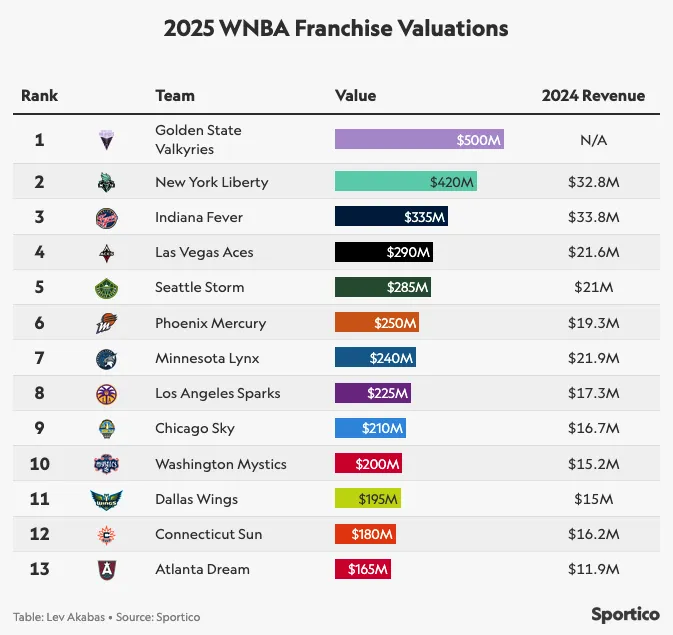Select the Indiana Fever team logo
673x635 pixels.
click(106, 217)
